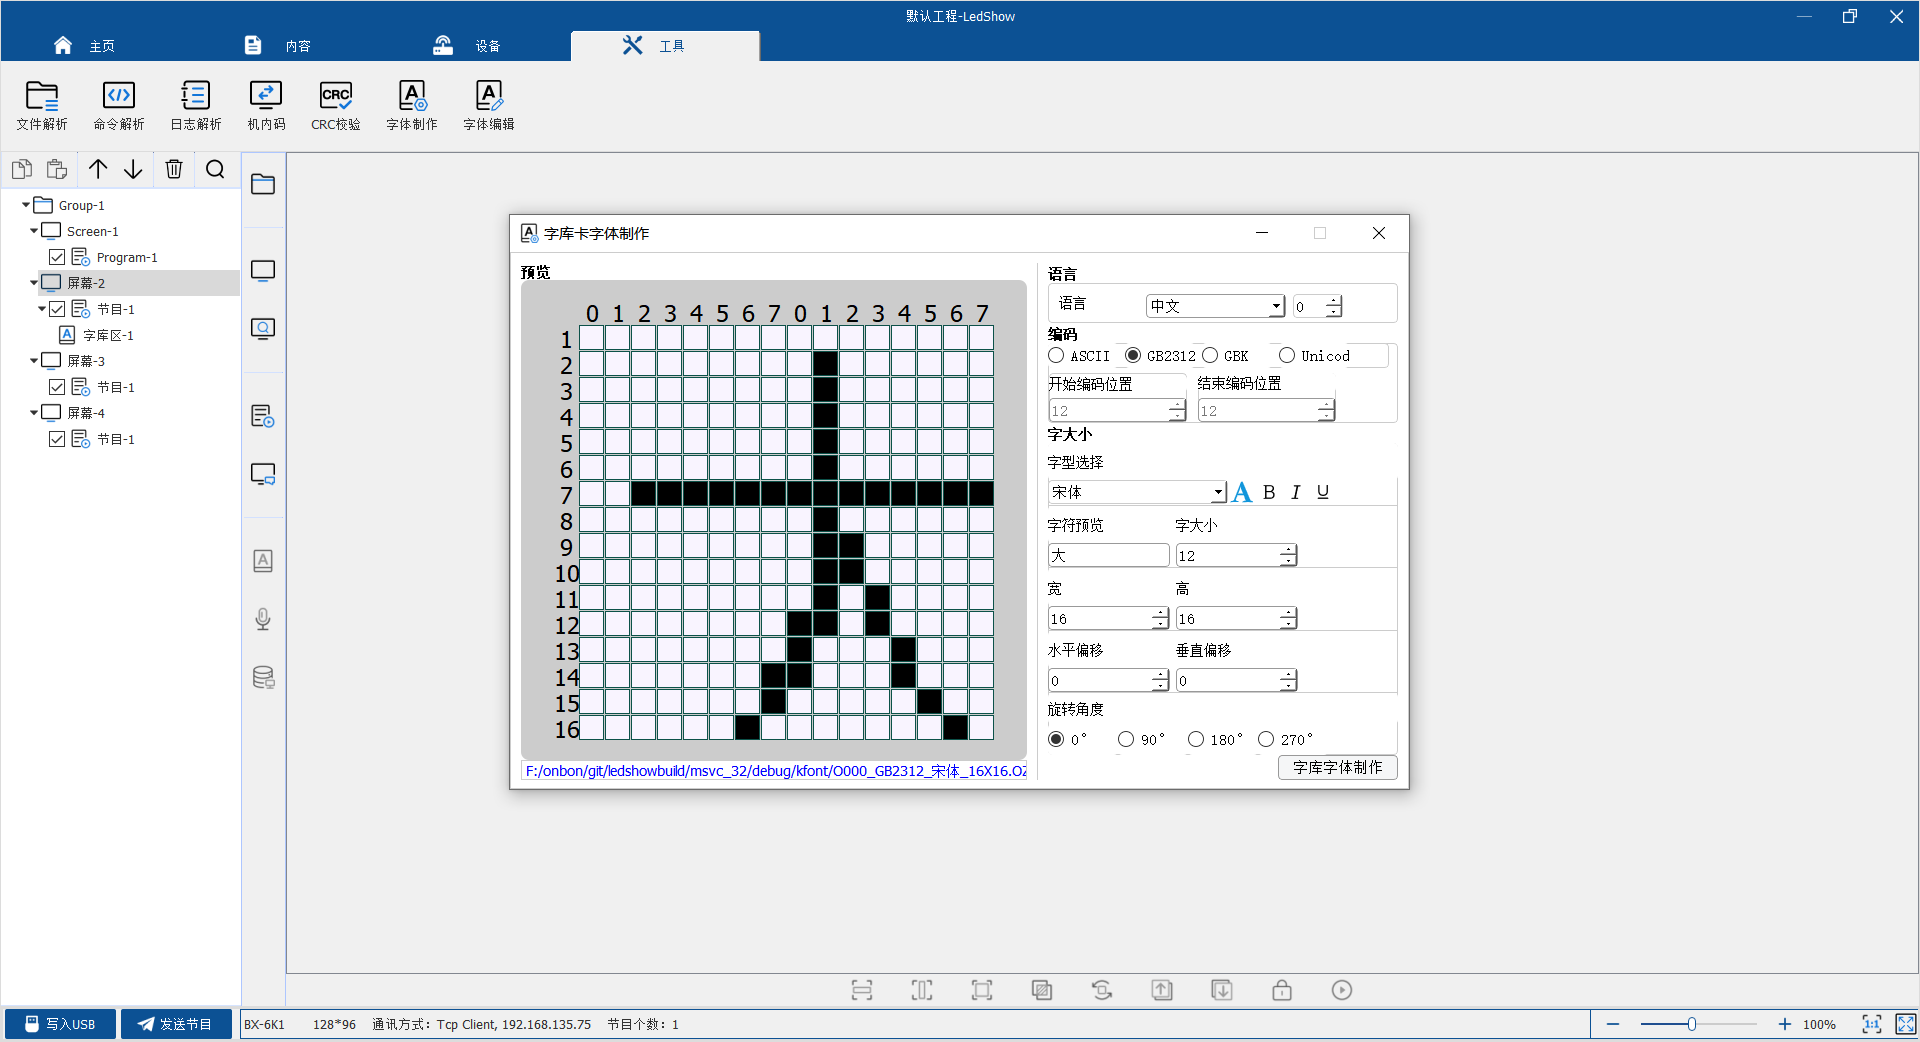The image size is (1920, 1042).
Task: Click the 写入USB button
Action: click(x=60, y=1024)
